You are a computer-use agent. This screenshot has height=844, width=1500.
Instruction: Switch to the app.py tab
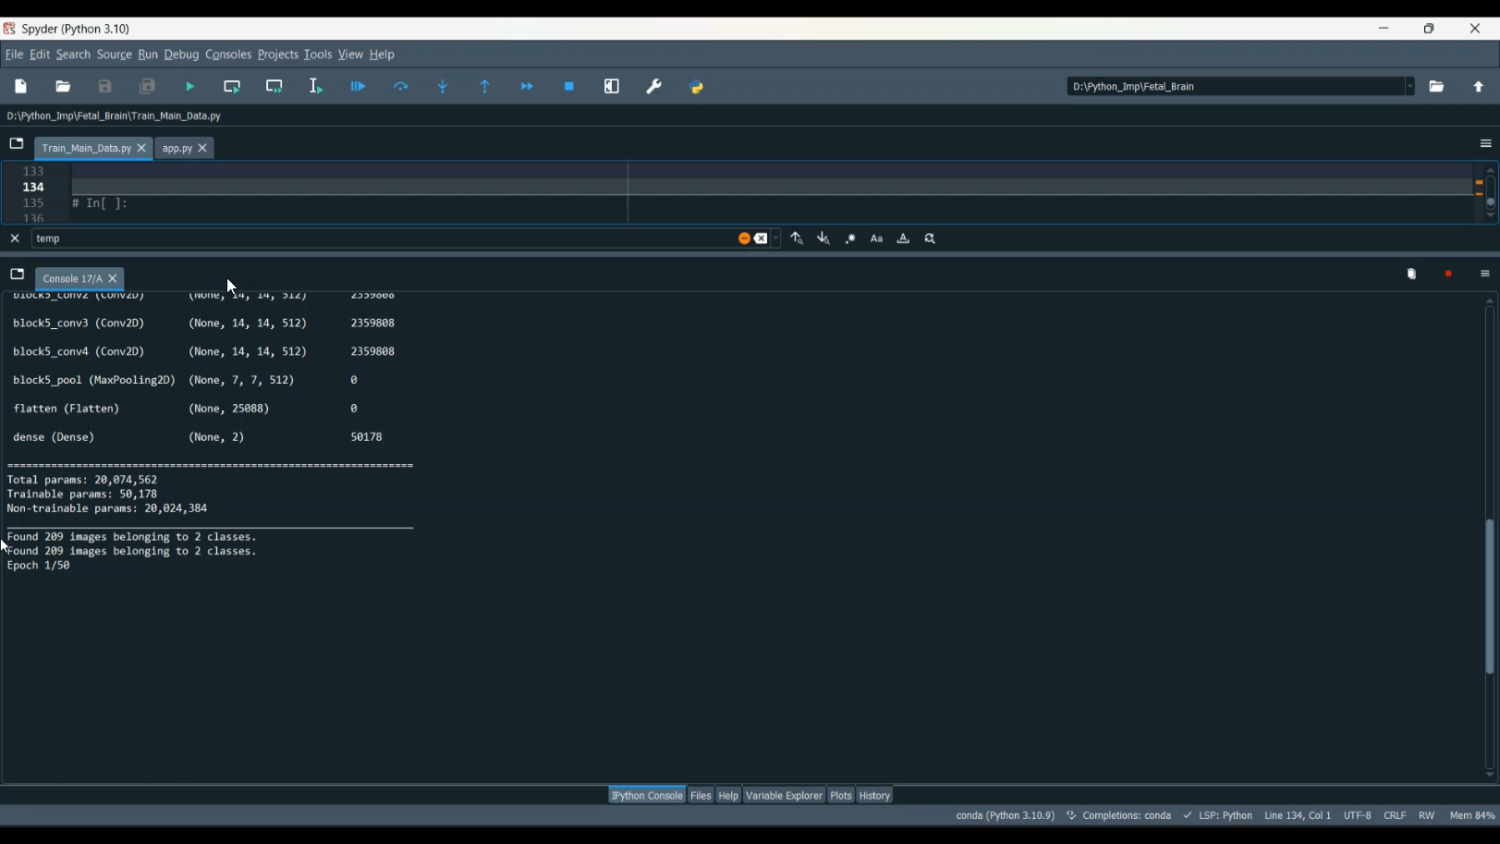(x=177, y=149)
